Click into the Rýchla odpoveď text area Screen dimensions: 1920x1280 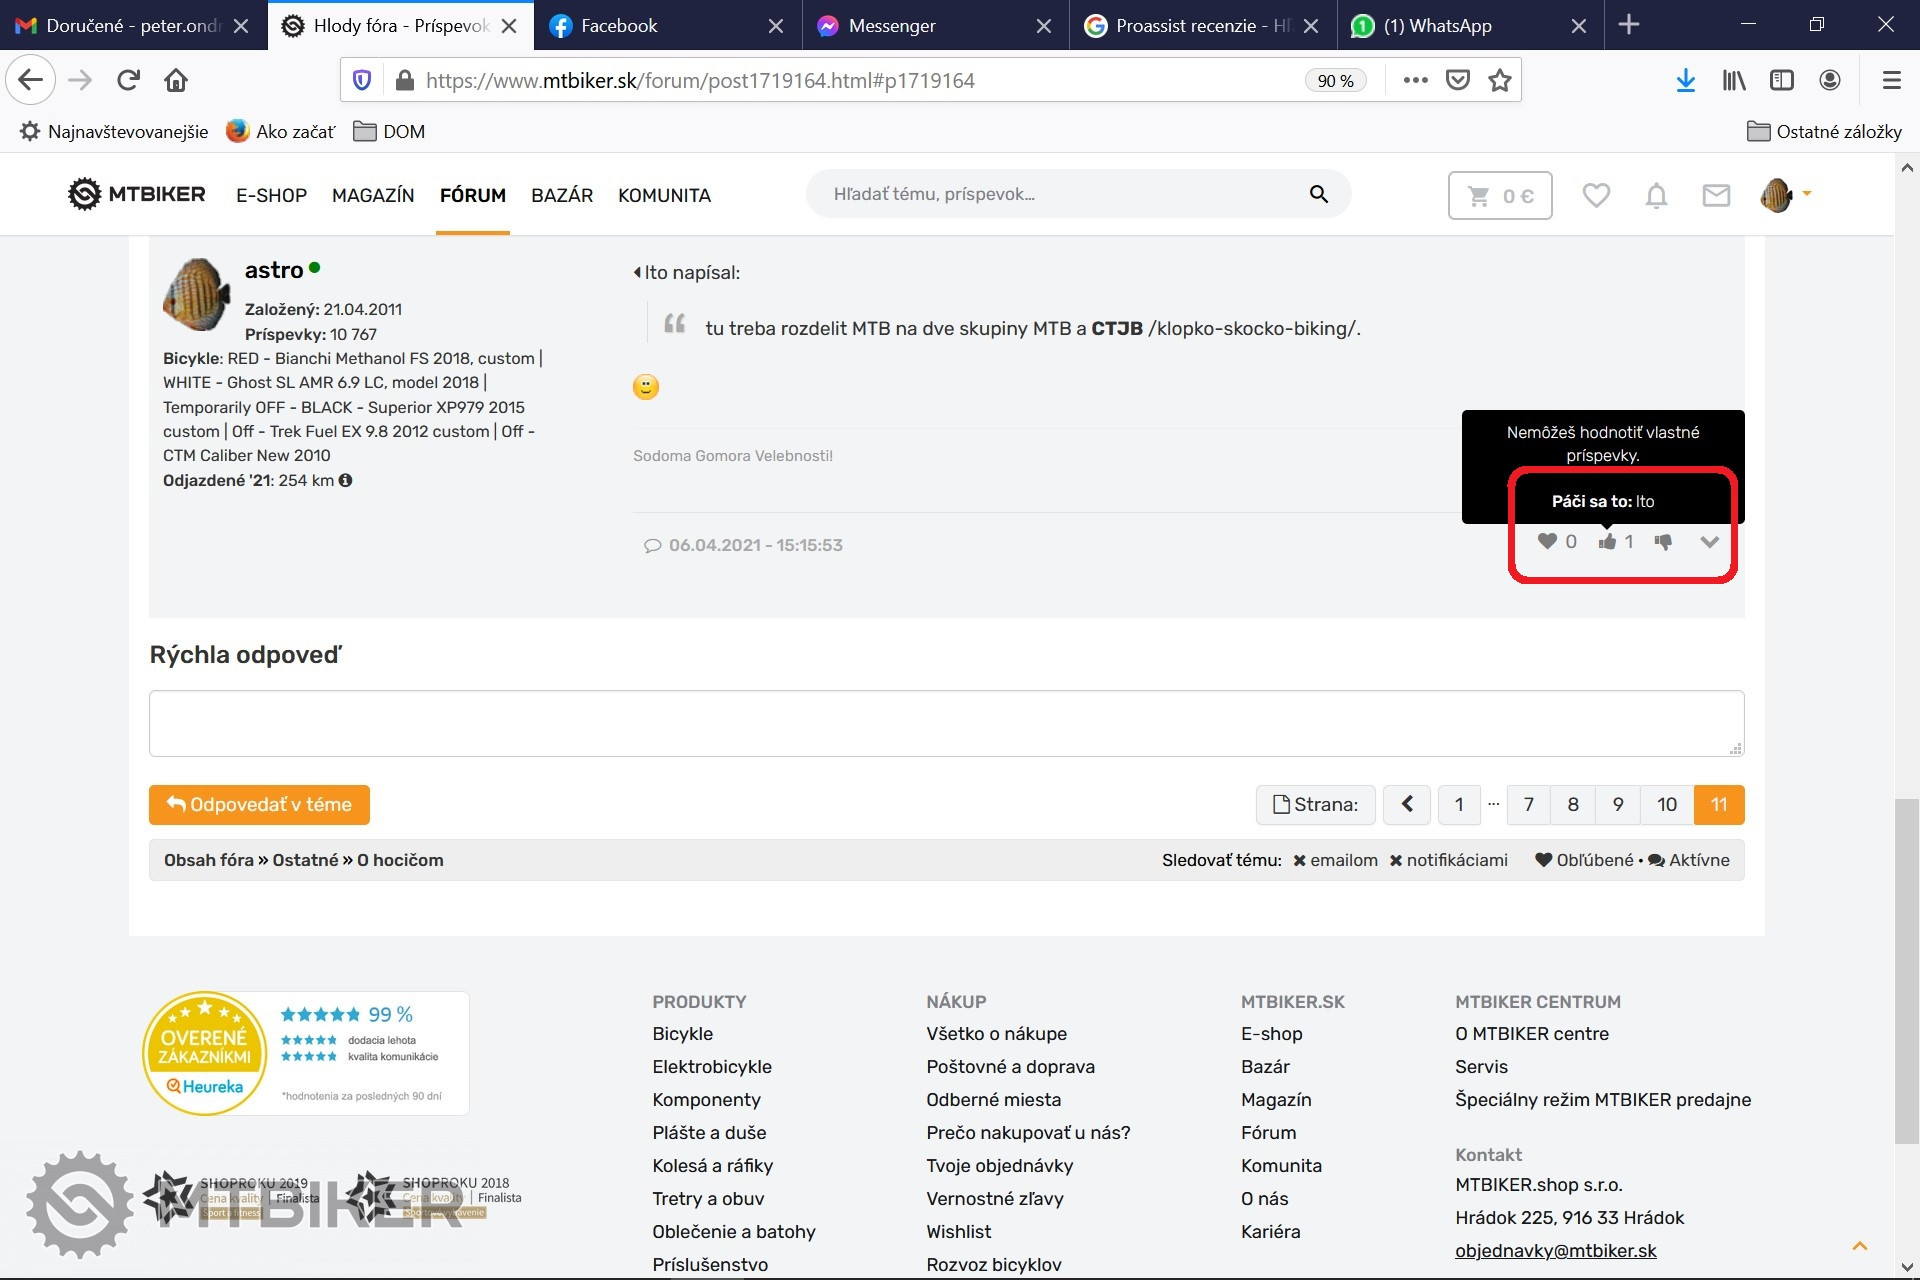tap(946, 723)
